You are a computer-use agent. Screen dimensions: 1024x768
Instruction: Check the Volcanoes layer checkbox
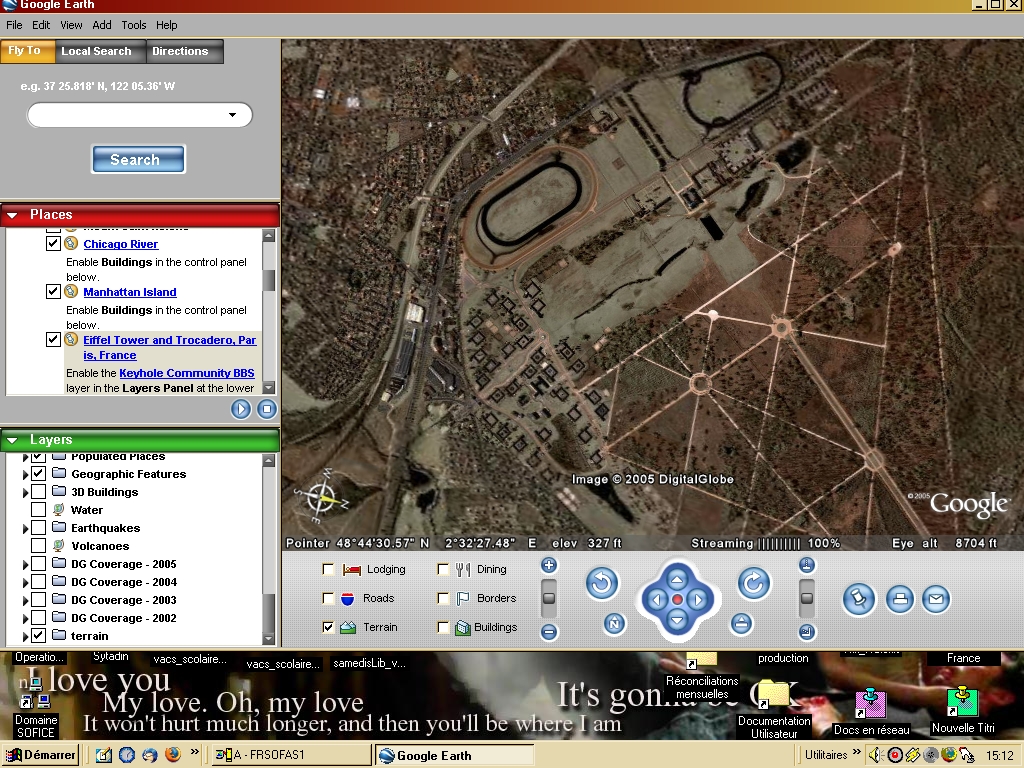(x=39, y=545)
